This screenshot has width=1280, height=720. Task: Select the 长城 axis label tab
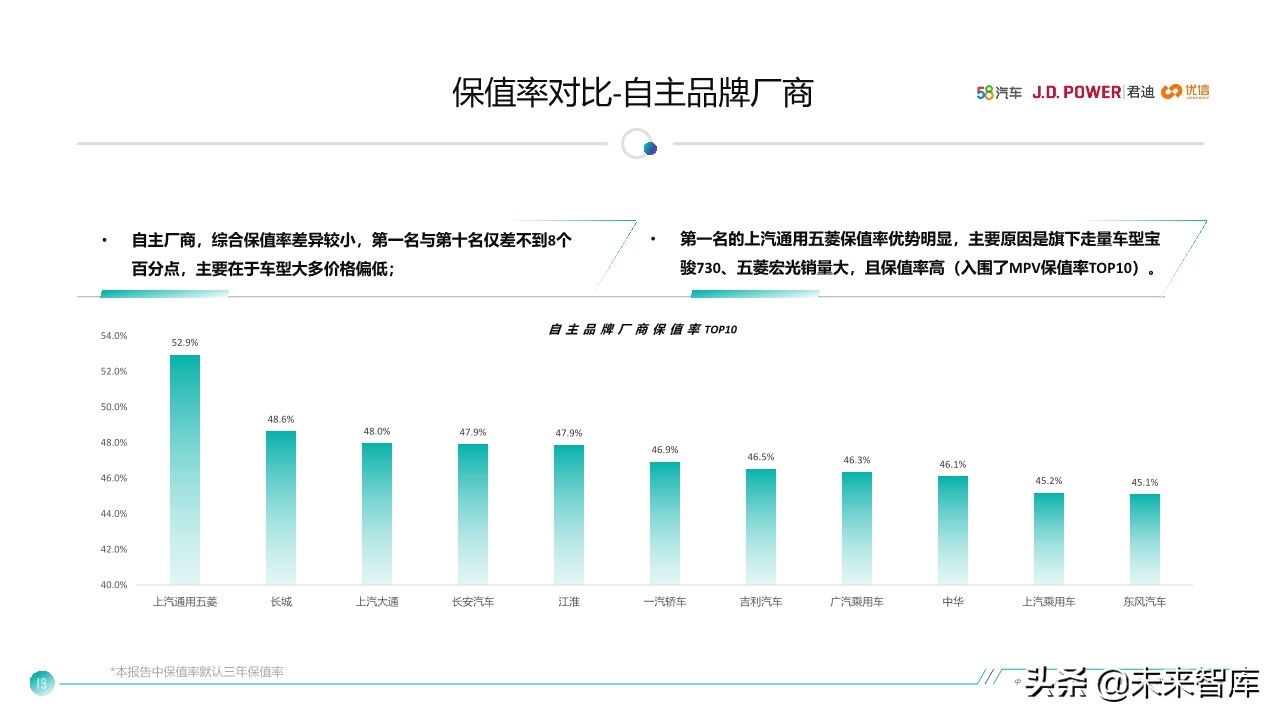281,601
